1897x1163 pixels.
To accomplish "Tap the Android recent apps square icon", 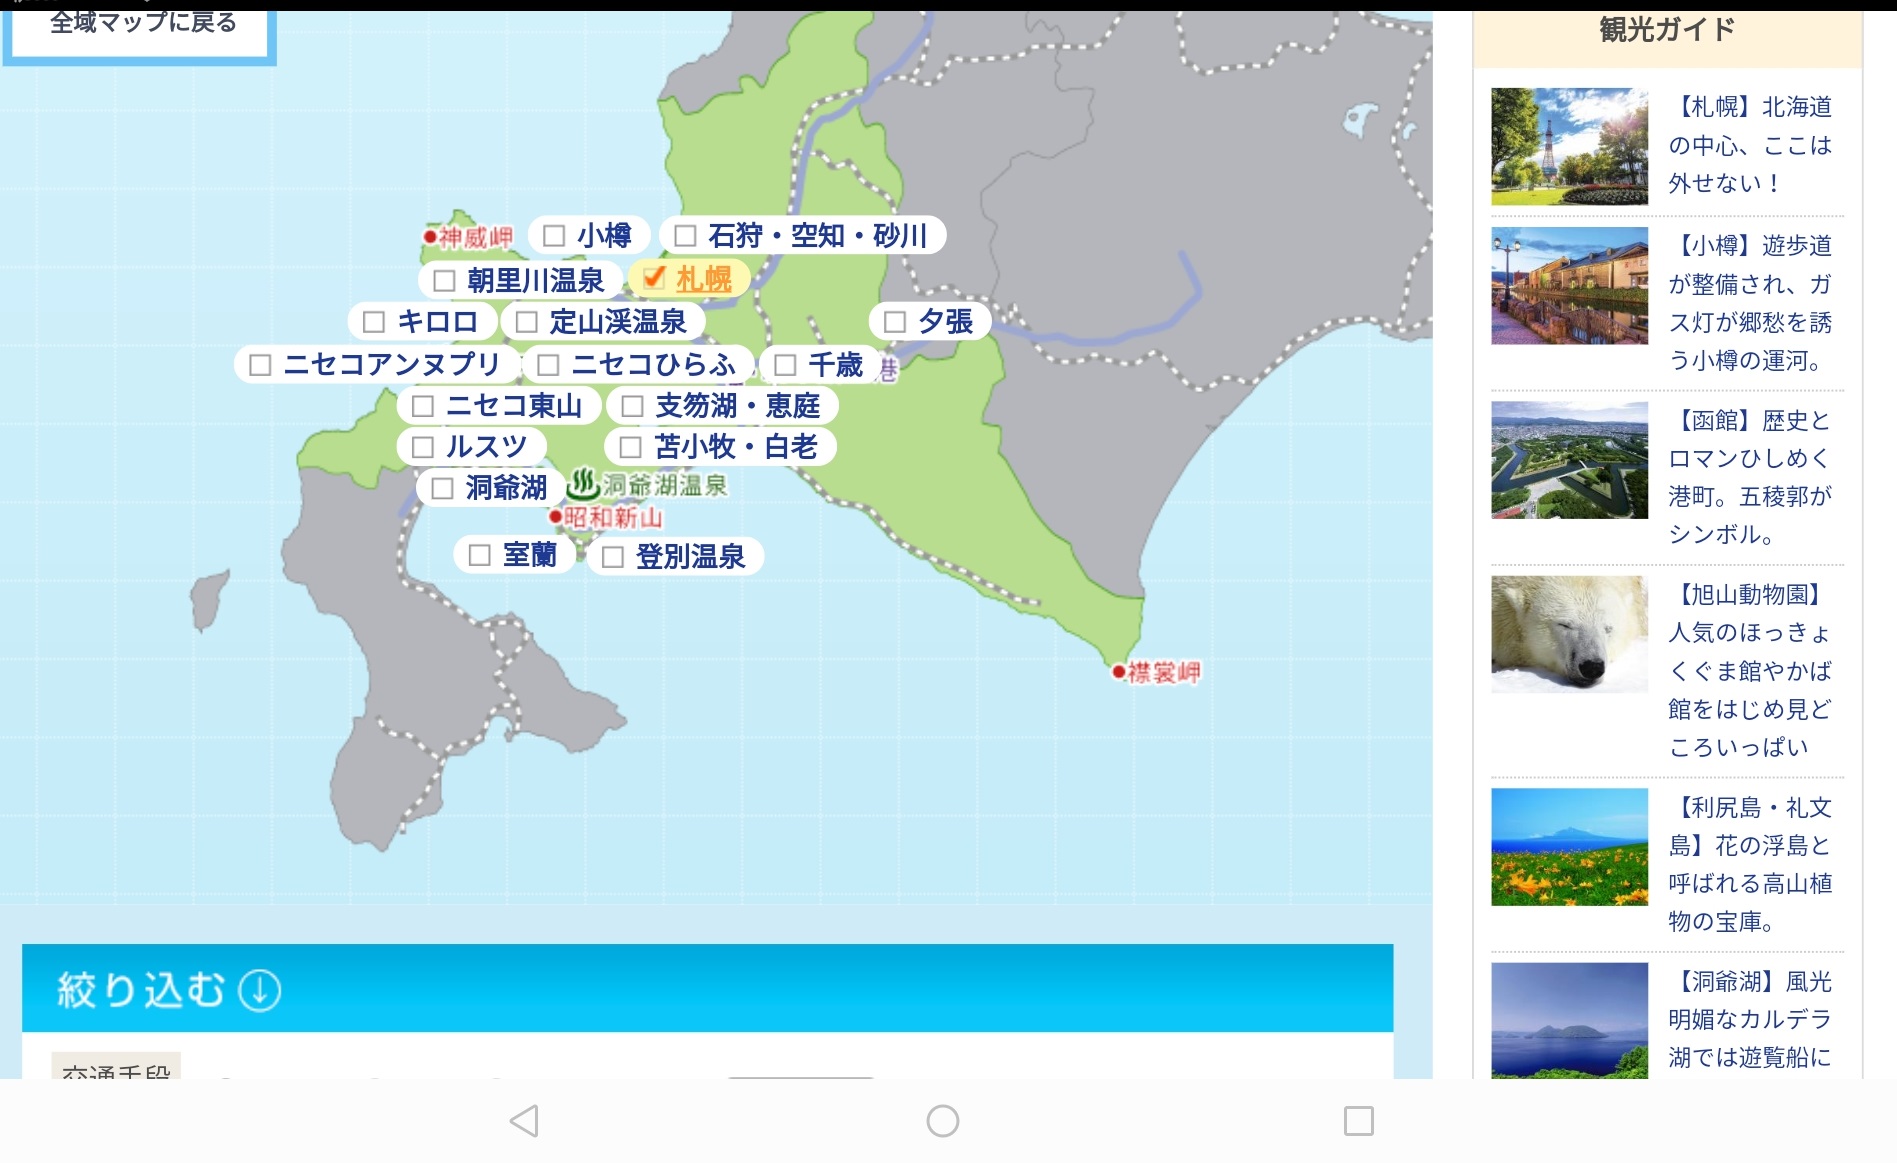I will pos(1358,1121).
